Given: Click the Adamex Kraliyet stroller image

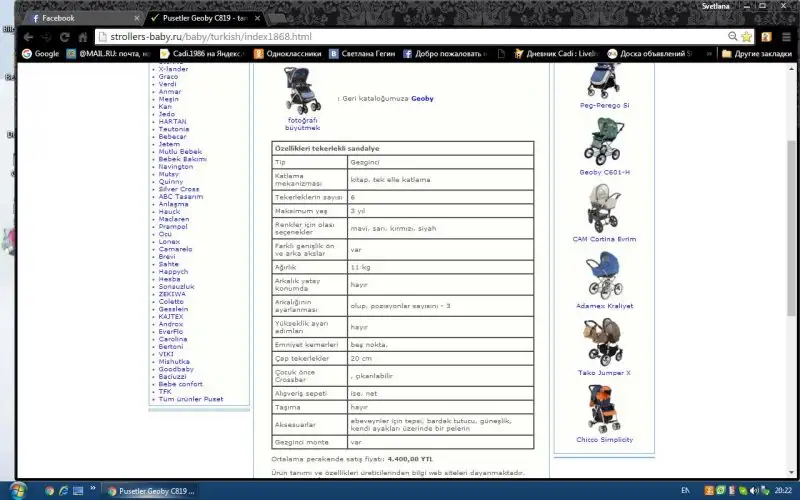Looking at the screenshot, I should (x=604, y=276).
